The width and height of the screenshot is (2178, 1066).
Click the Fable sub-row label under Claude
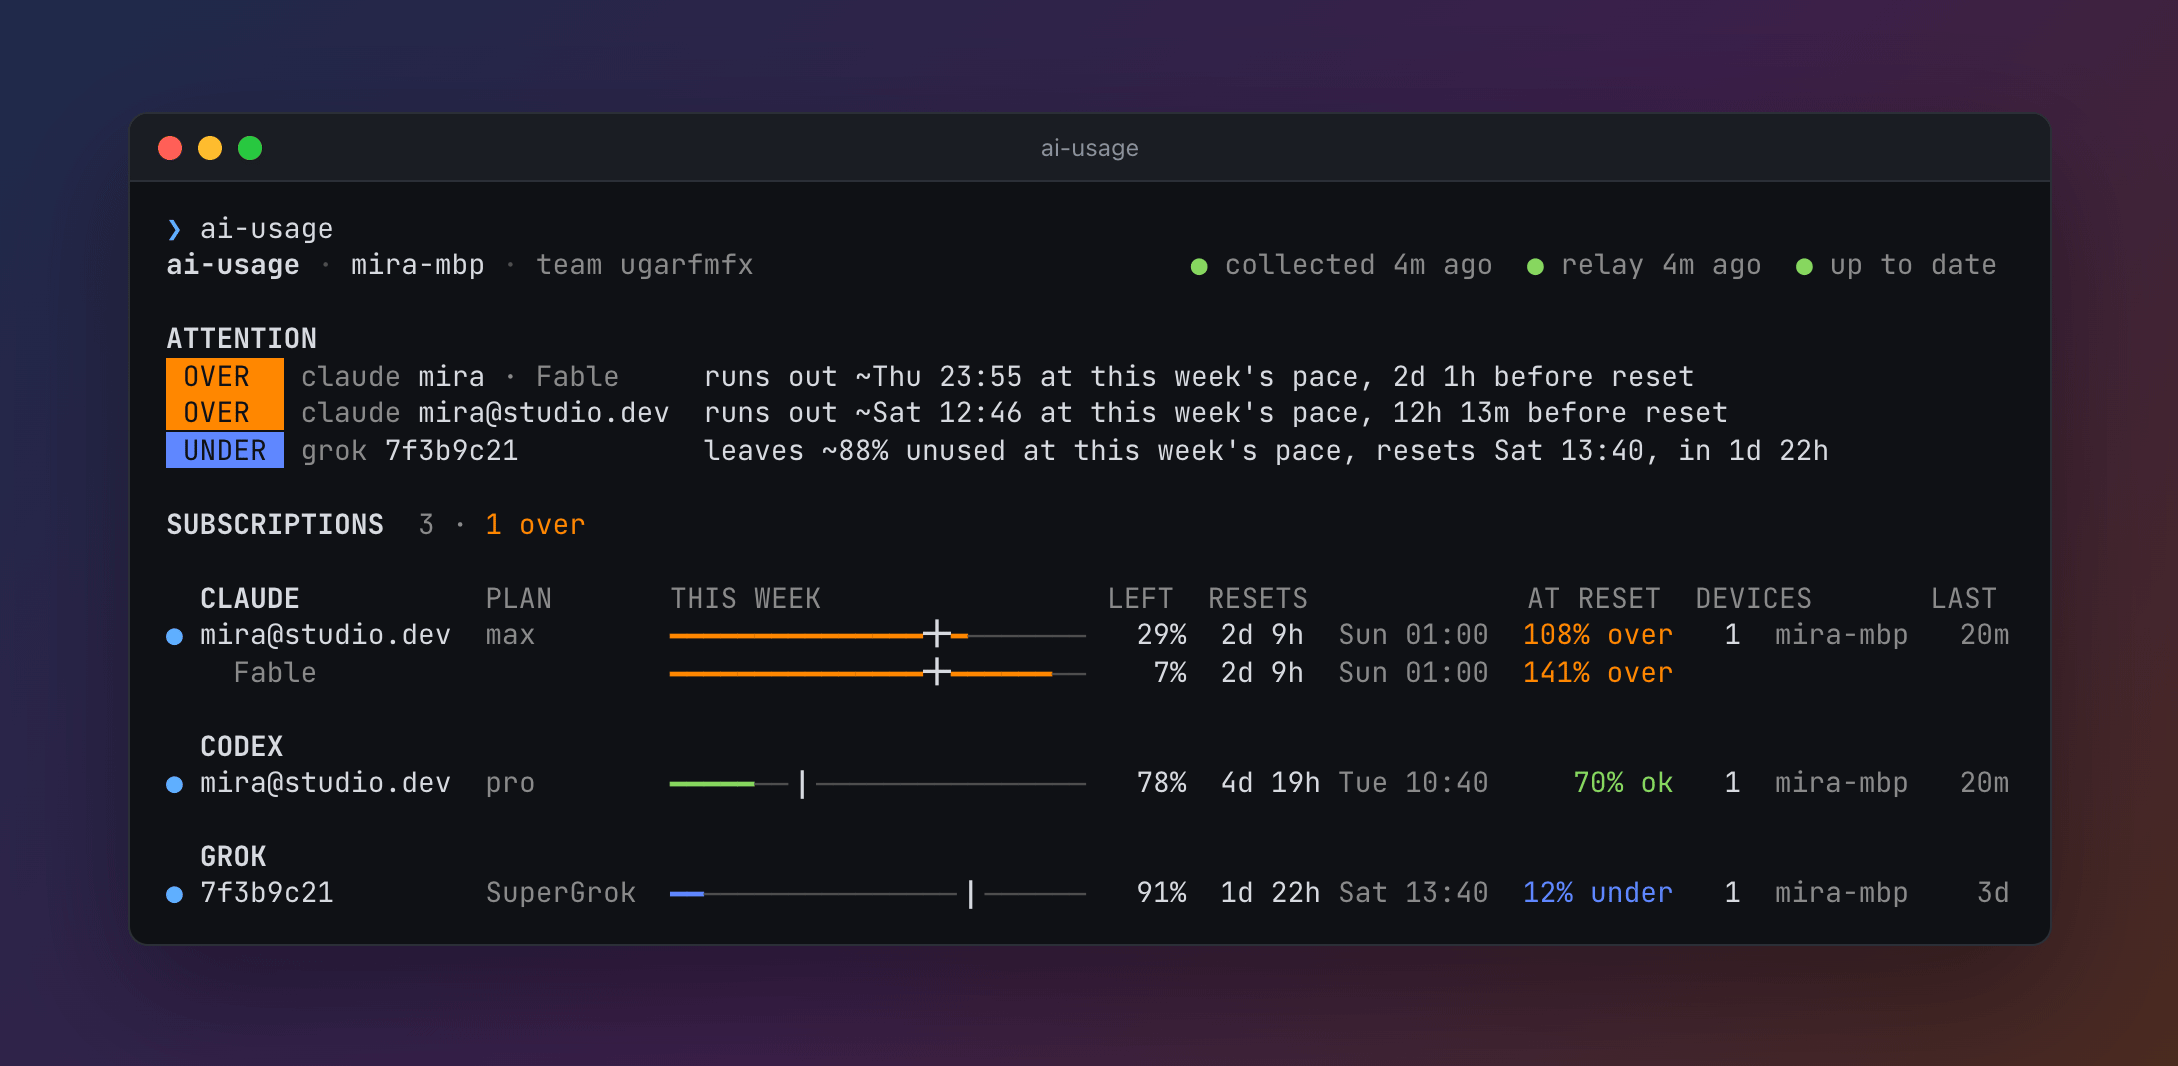(275, 673)
